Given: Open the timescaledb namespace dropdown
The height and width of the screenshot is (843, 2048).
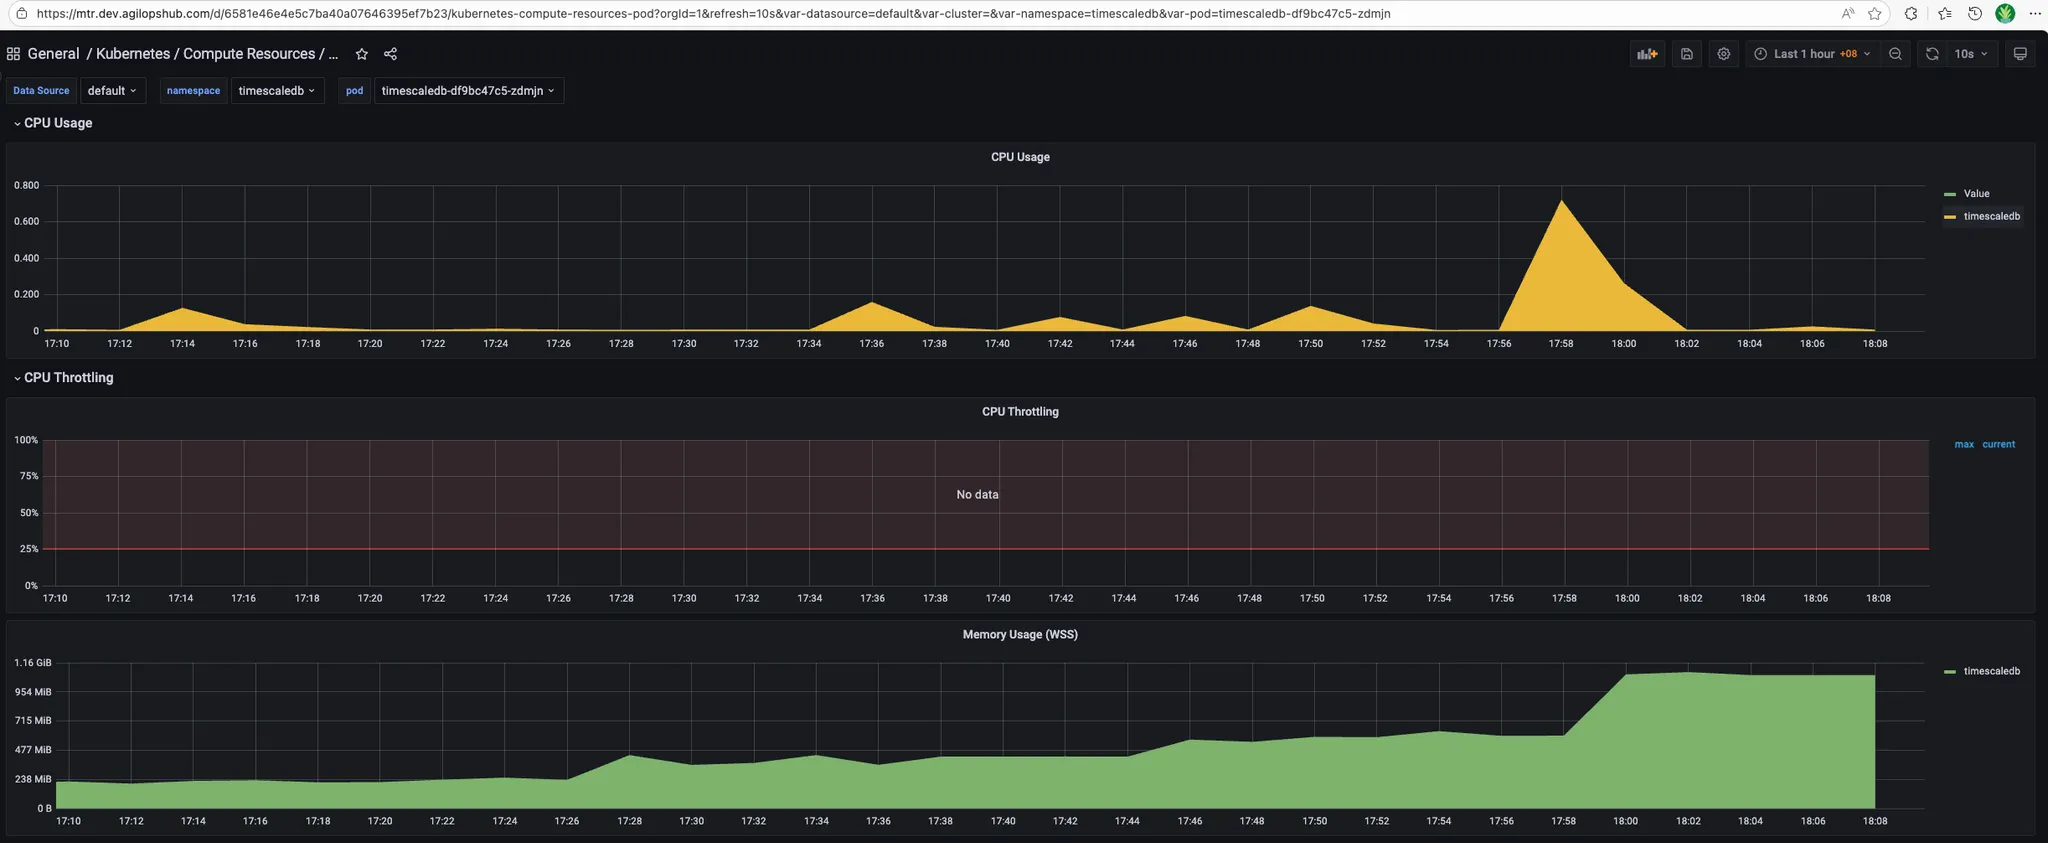Looking at the screenshot, I should 277,91.
